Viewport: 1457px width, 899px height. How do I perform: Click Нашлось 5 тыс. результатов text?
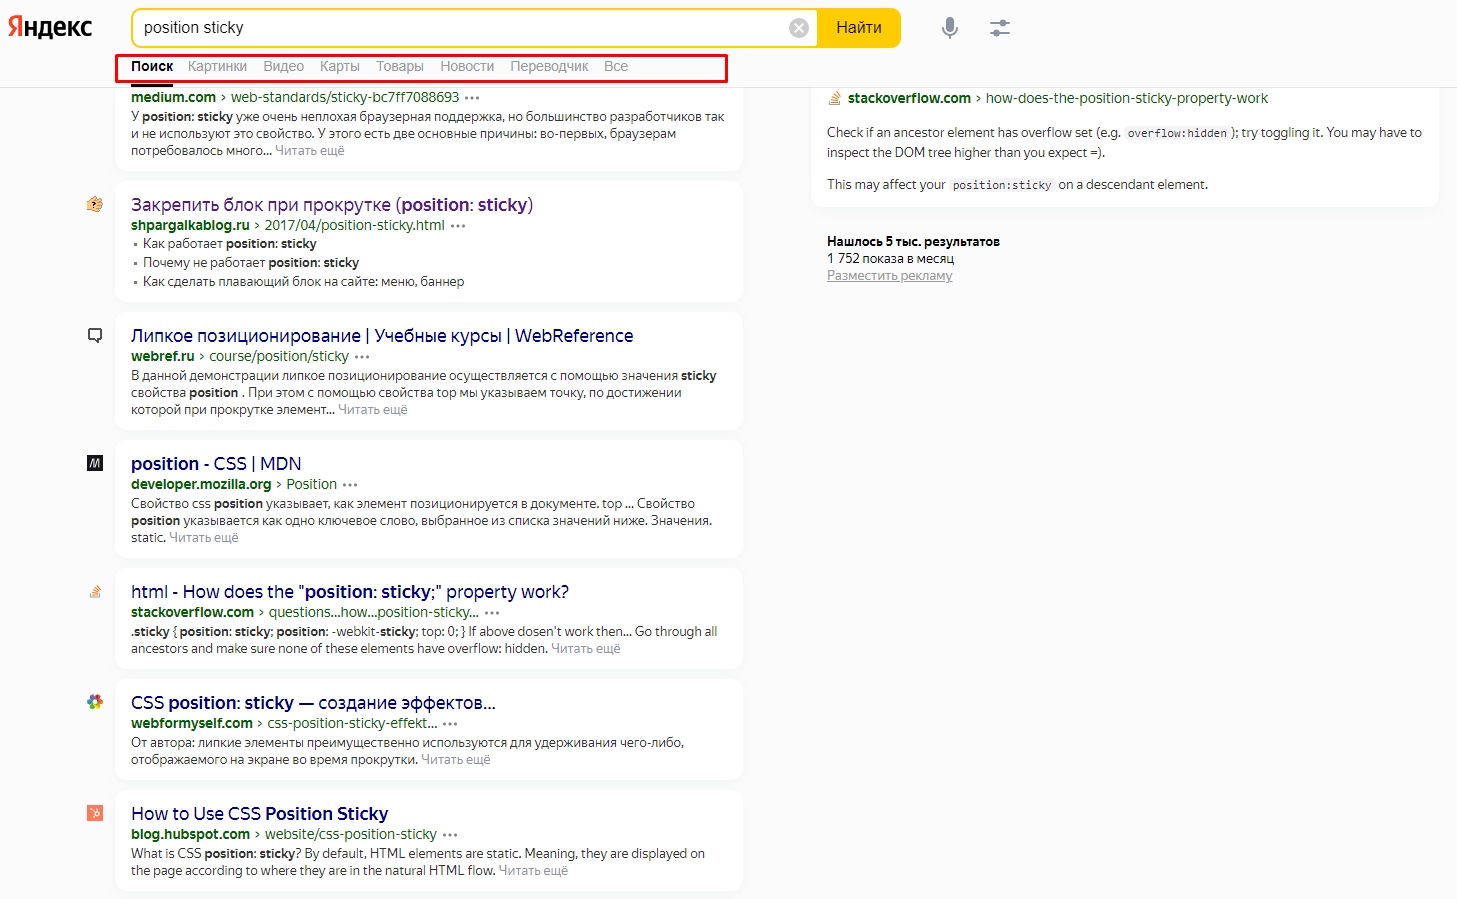coord(913,242)
